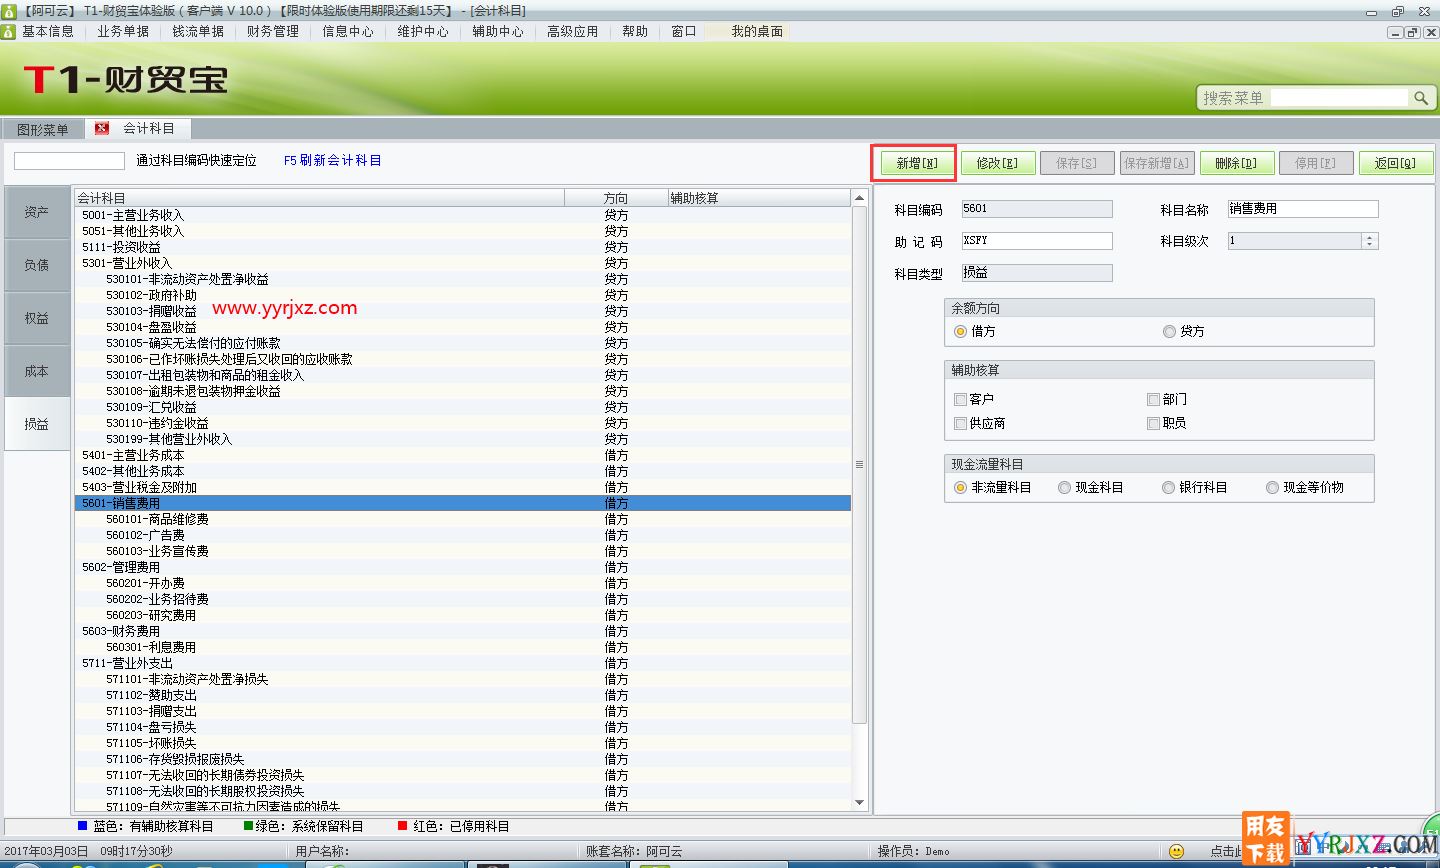Adjust 科目级次 spinner arrows
This screenshot has height=868, width=1440.
tap(1370, 240)
